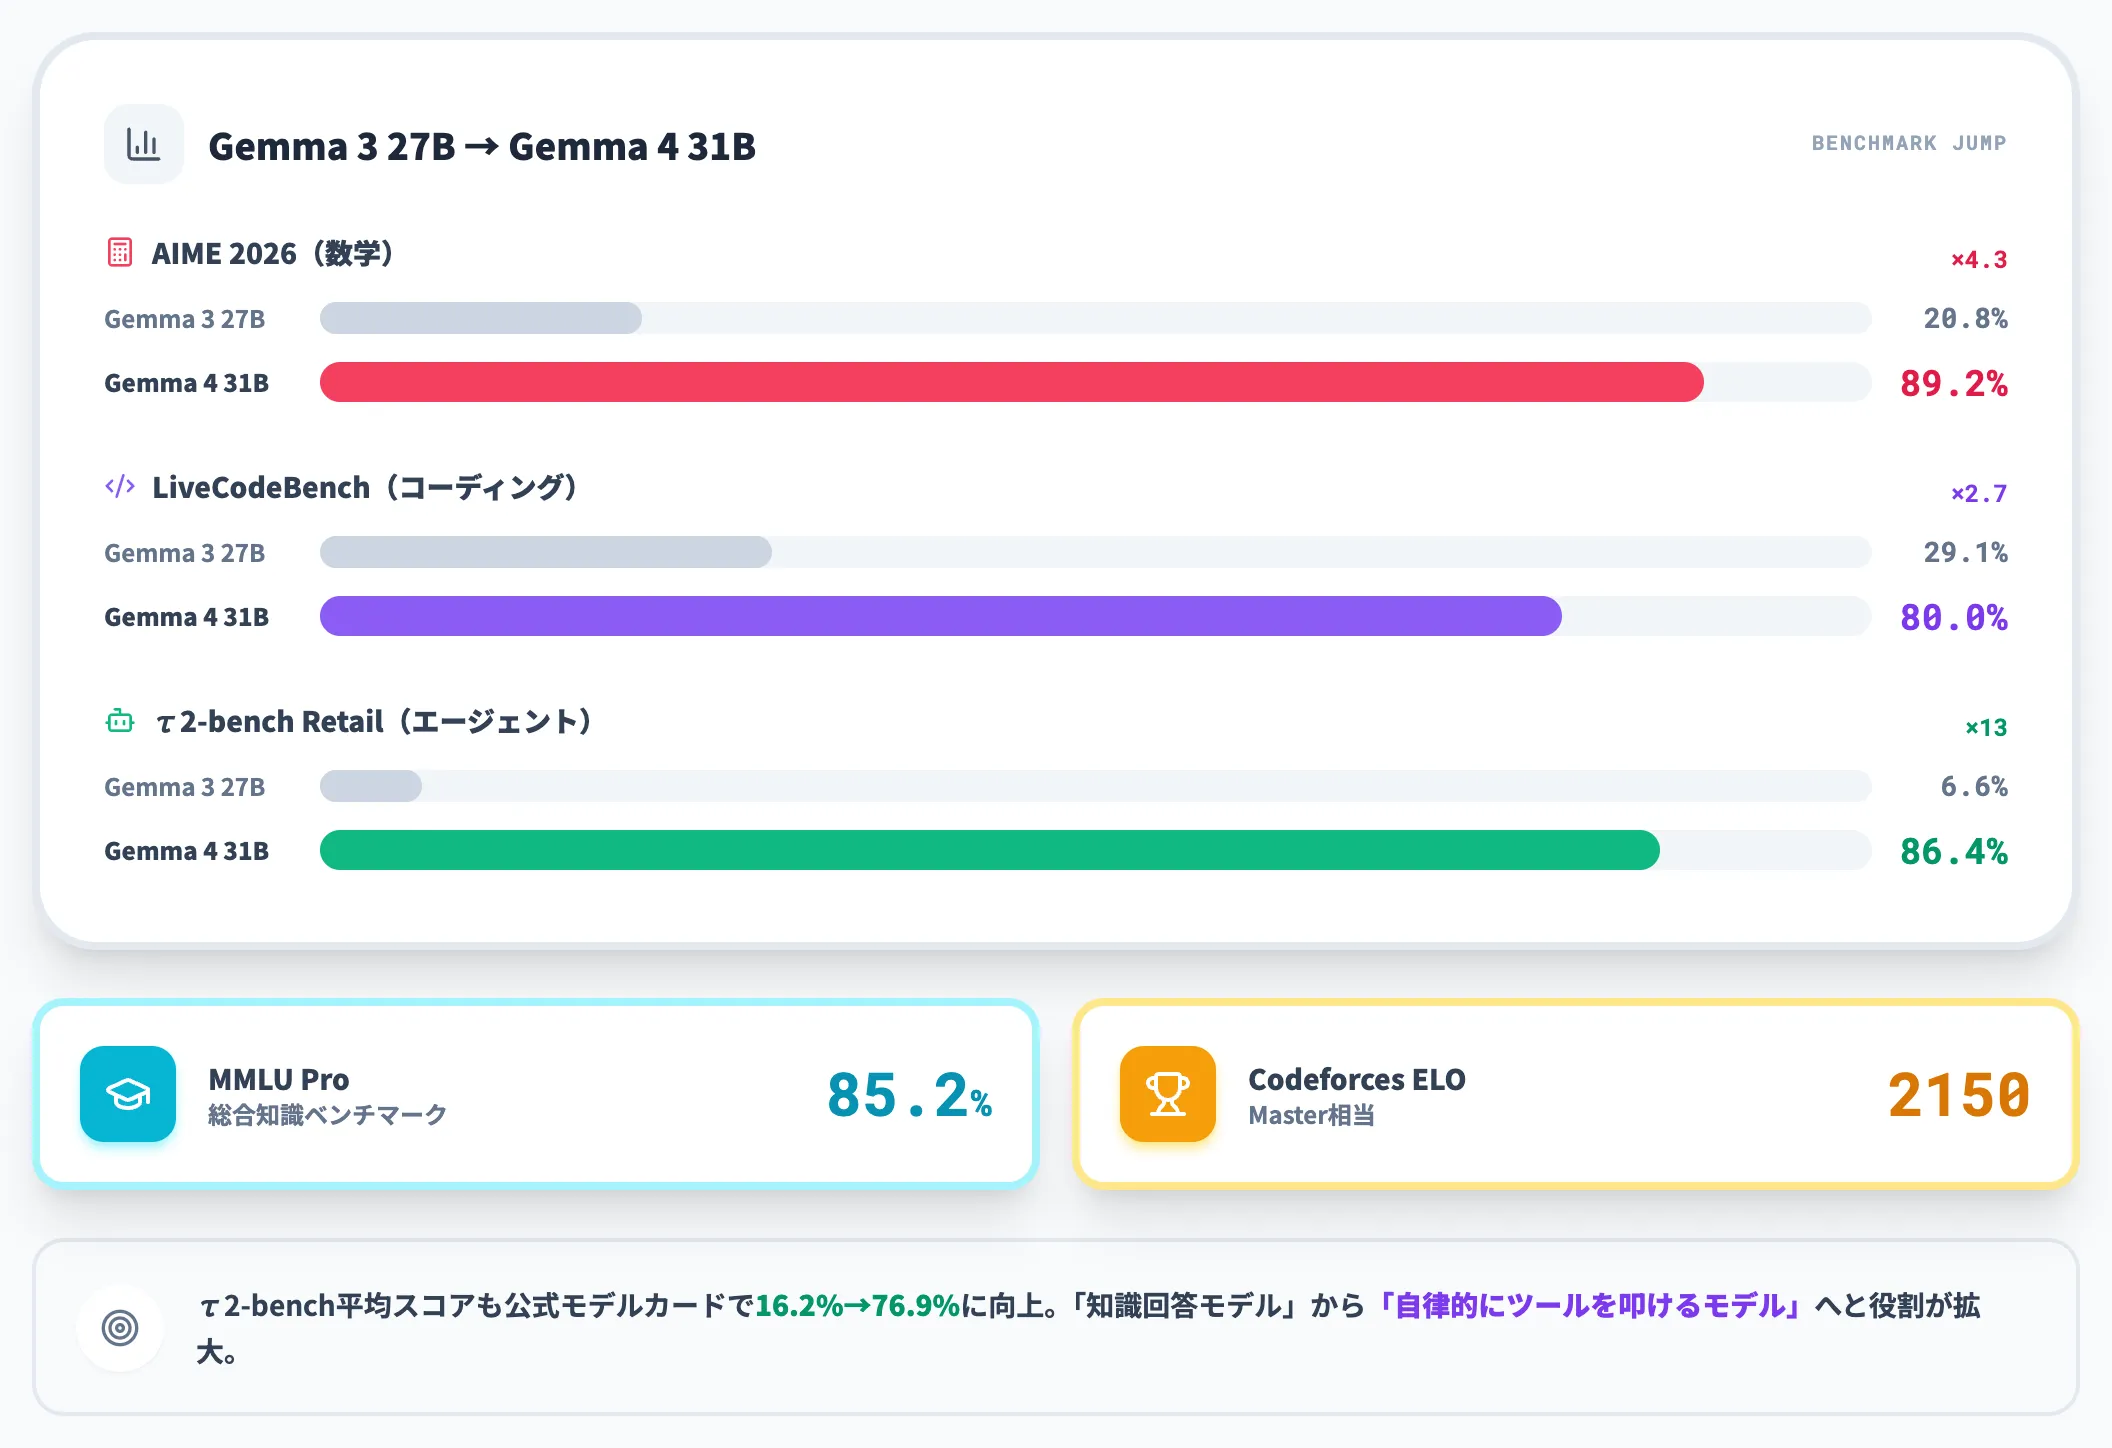The height and width of the screenshot is (1448, 2112).
Task: Click the '89.2%' value
Action: (x=1954, y=383)
